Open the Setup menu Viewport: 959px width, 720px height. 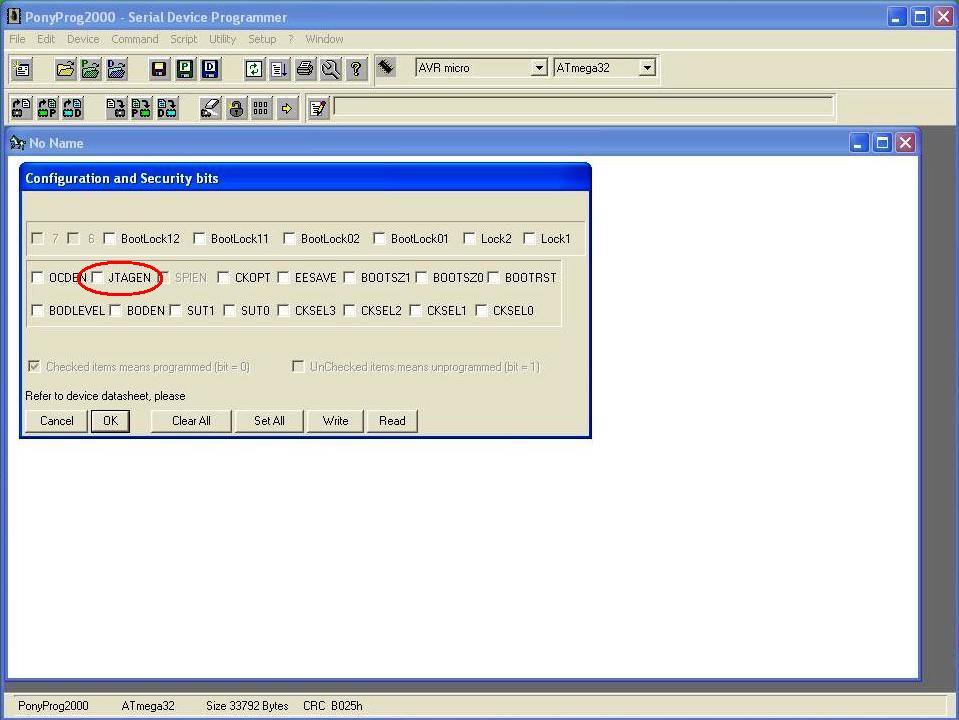coord(262,39)
